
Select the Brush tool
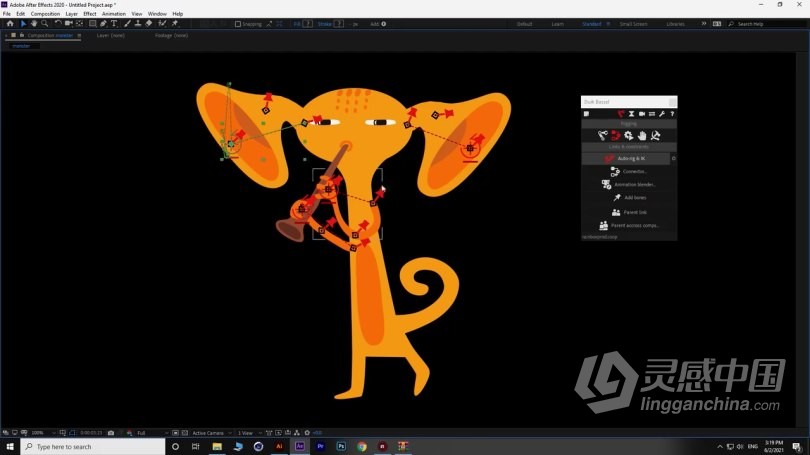coord(128,24)
